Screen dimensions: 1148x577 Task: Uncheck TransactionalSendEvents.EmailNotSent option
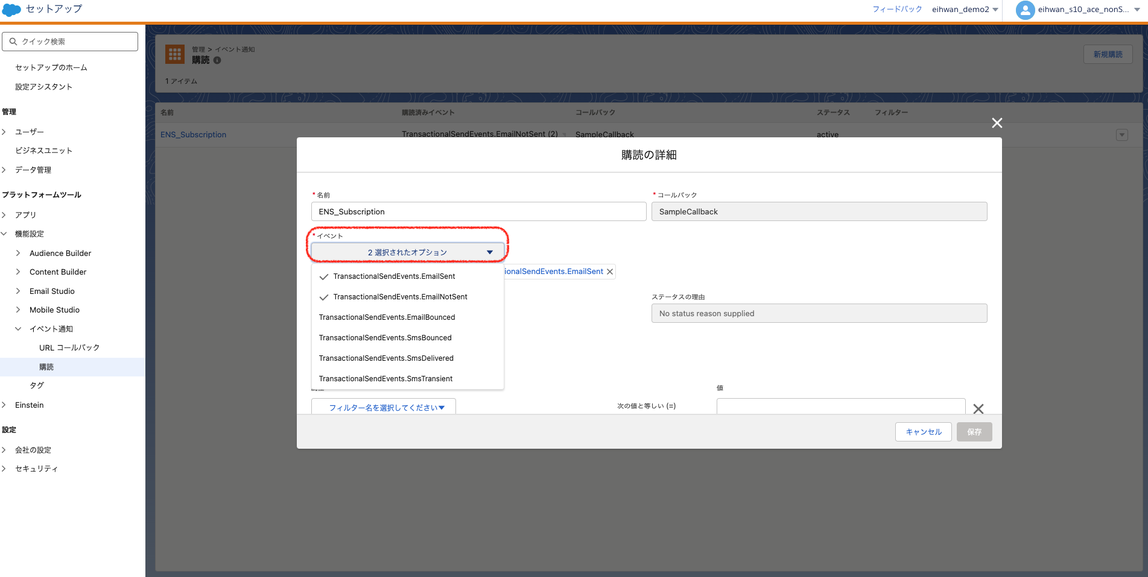click(408, 297)
